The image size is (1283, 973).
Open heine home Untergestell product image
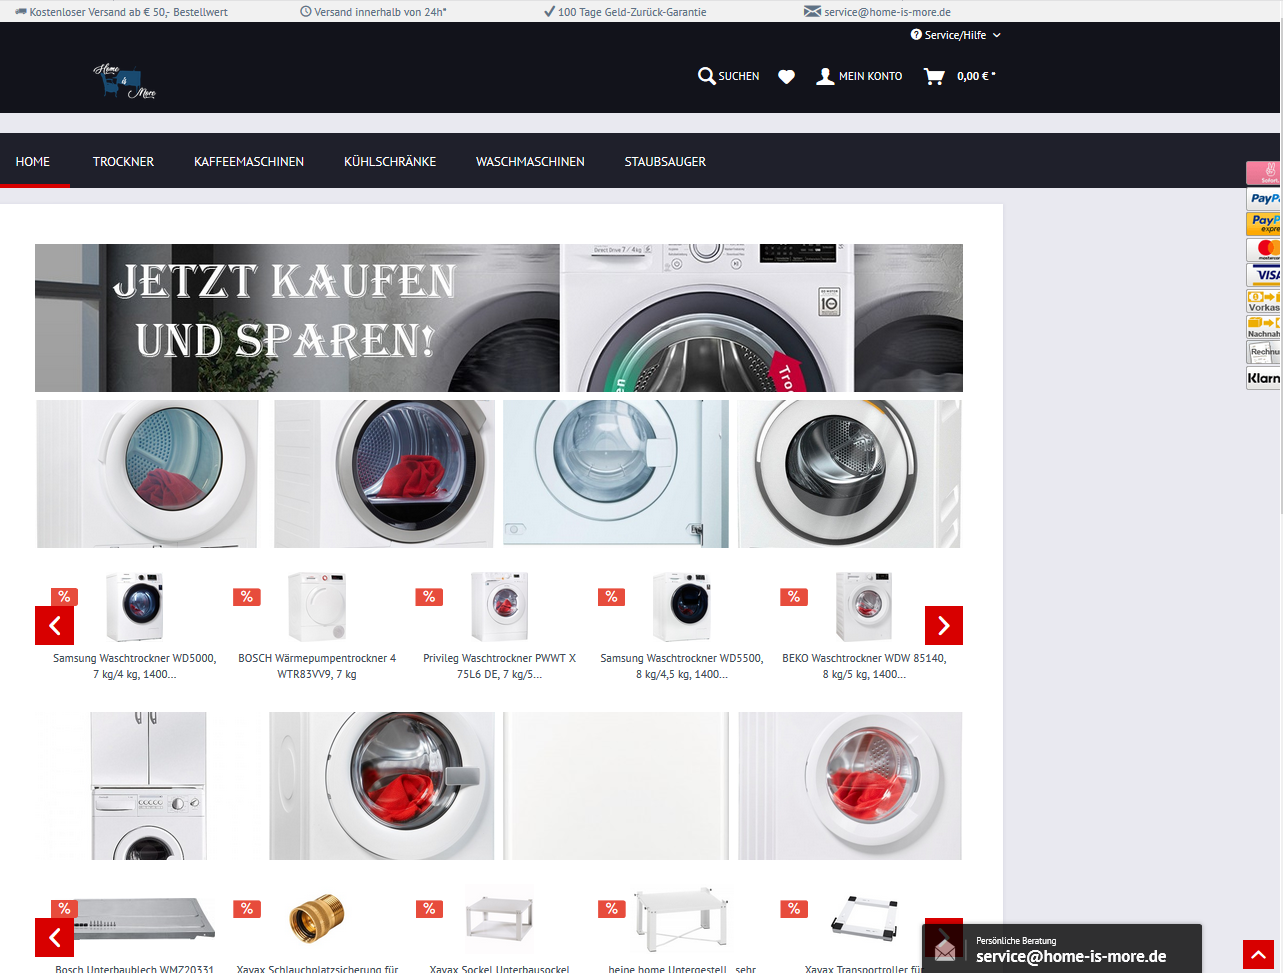point(682,920)
